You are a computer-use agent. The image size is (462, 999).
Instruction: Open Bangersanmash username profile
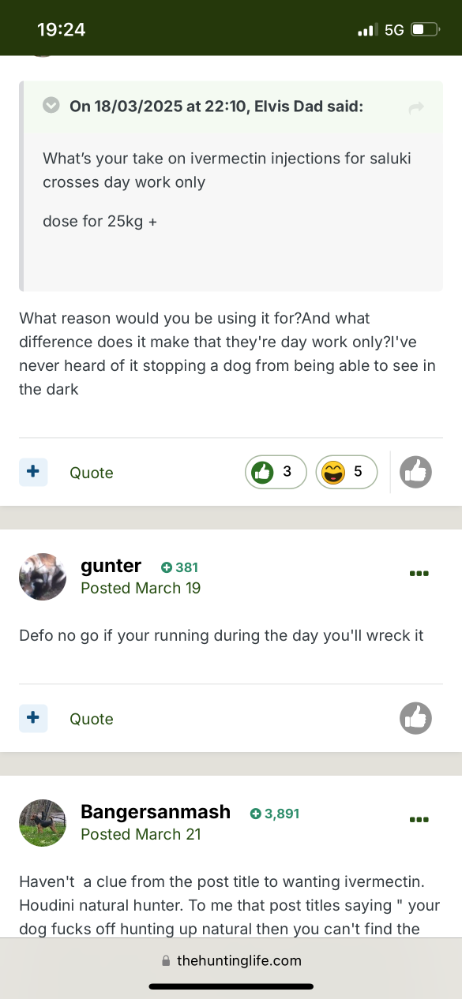click(155, 812)
